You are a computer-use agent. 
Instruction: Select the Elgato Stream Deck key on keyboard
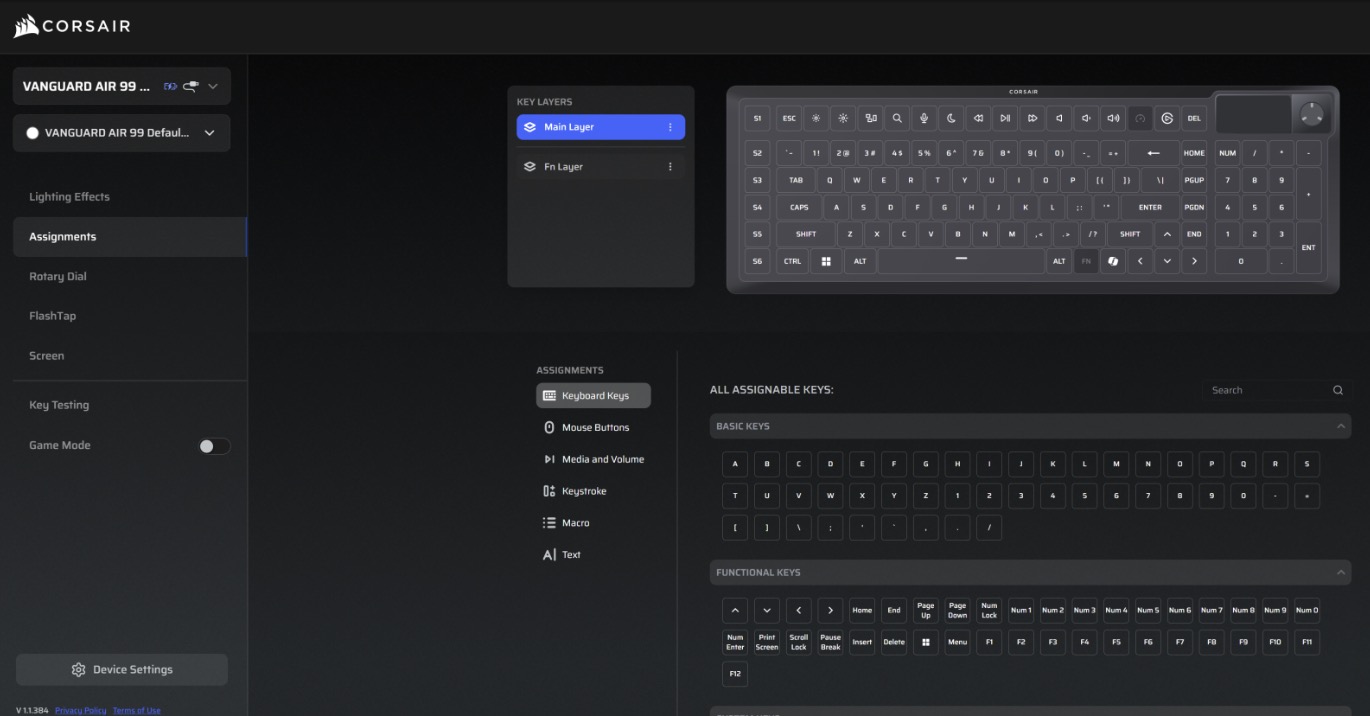point(1167,118)
